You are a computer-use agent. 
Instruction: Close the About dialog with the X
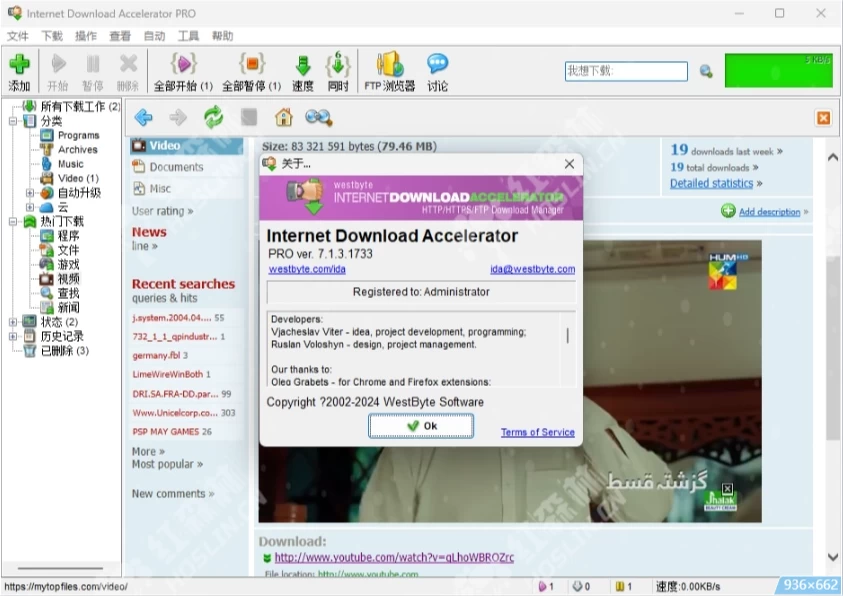pos(569,164)
